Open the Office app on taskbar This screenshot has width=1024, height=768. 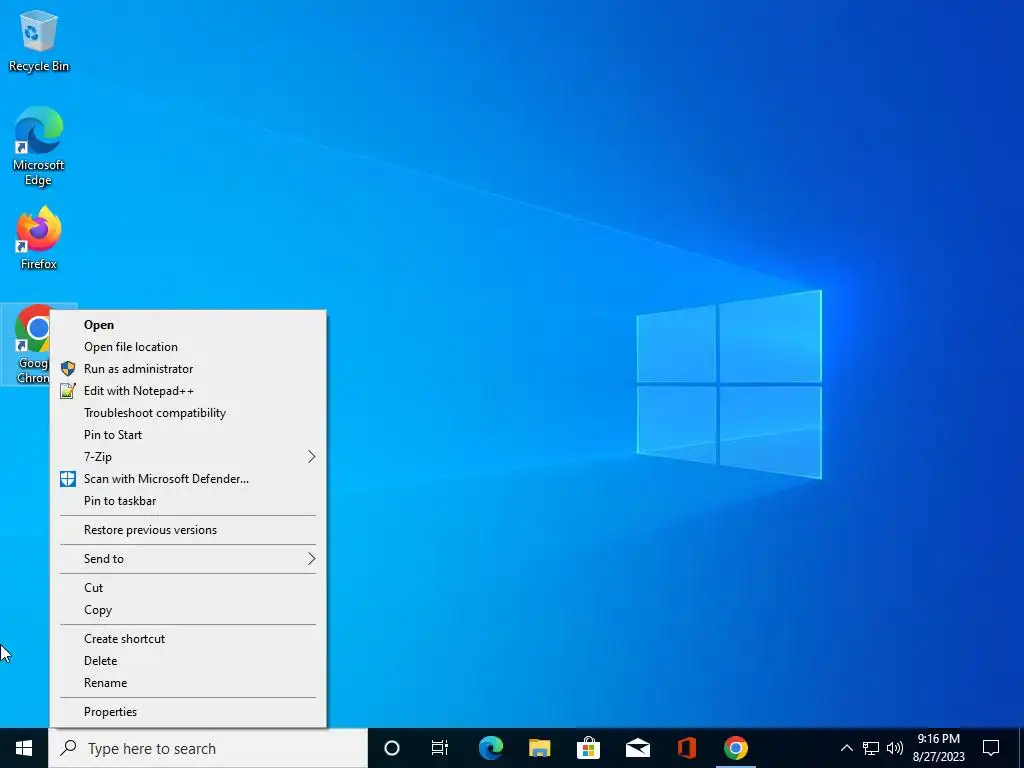pos(686,748)
